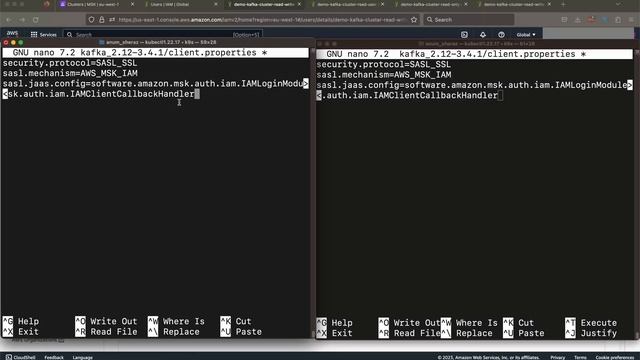Click left terminal window title bar
Viewport: 640px width, 360px height.
[x=157, y=42]
